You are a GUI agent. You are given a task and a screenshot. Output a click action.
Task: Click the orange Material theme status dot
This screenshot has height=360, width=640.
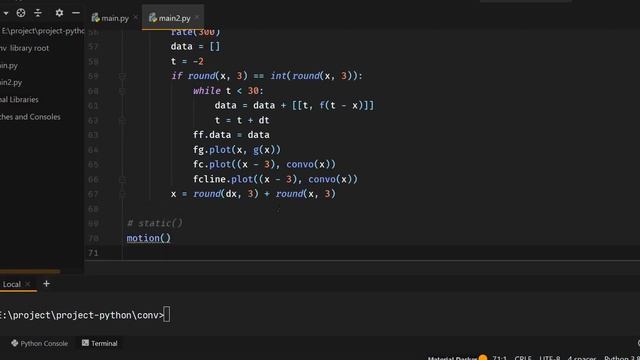483,358
